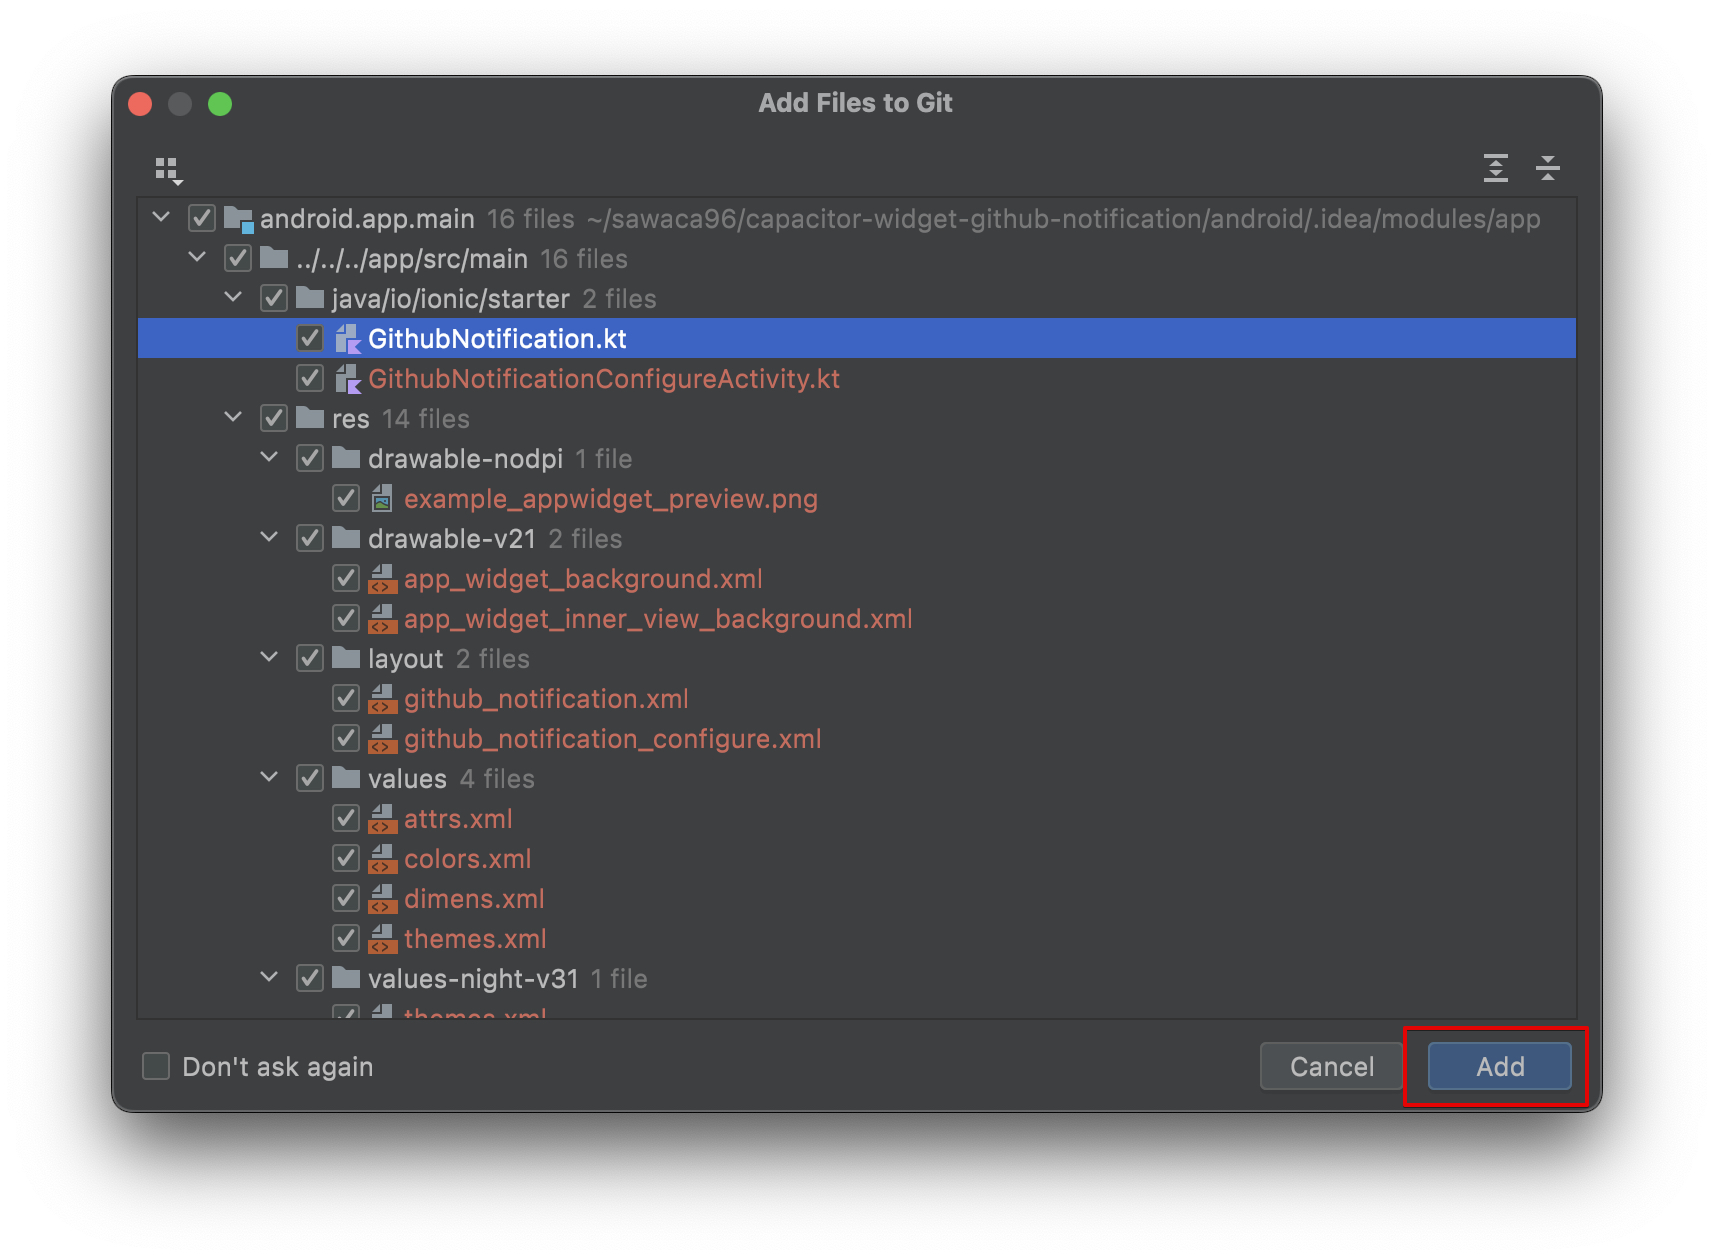Click the XML icon beside github_notification.xml
1714x1260 pixels.
pos(383,698)
